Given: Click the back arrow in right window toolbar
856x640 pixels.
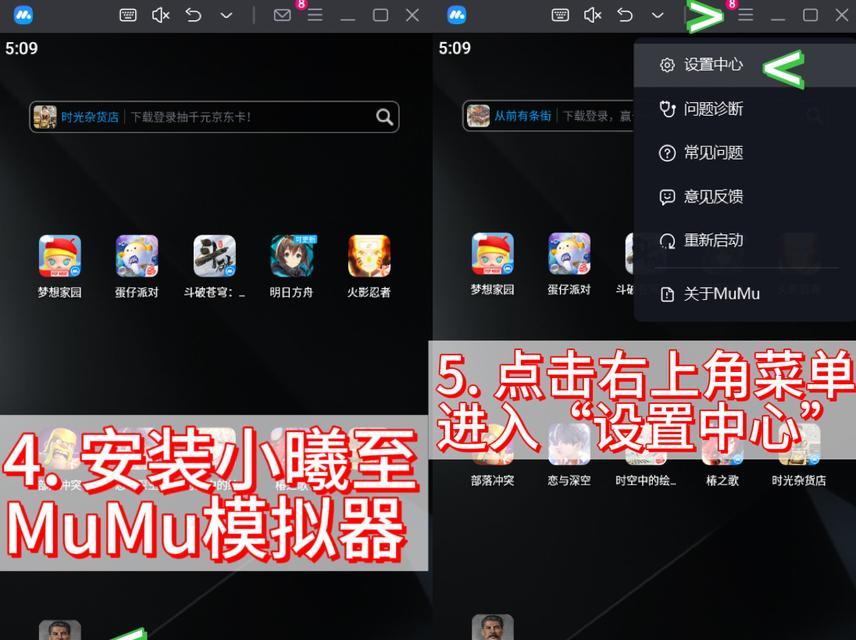Looking at the screenshot, I should coord(625,15).
